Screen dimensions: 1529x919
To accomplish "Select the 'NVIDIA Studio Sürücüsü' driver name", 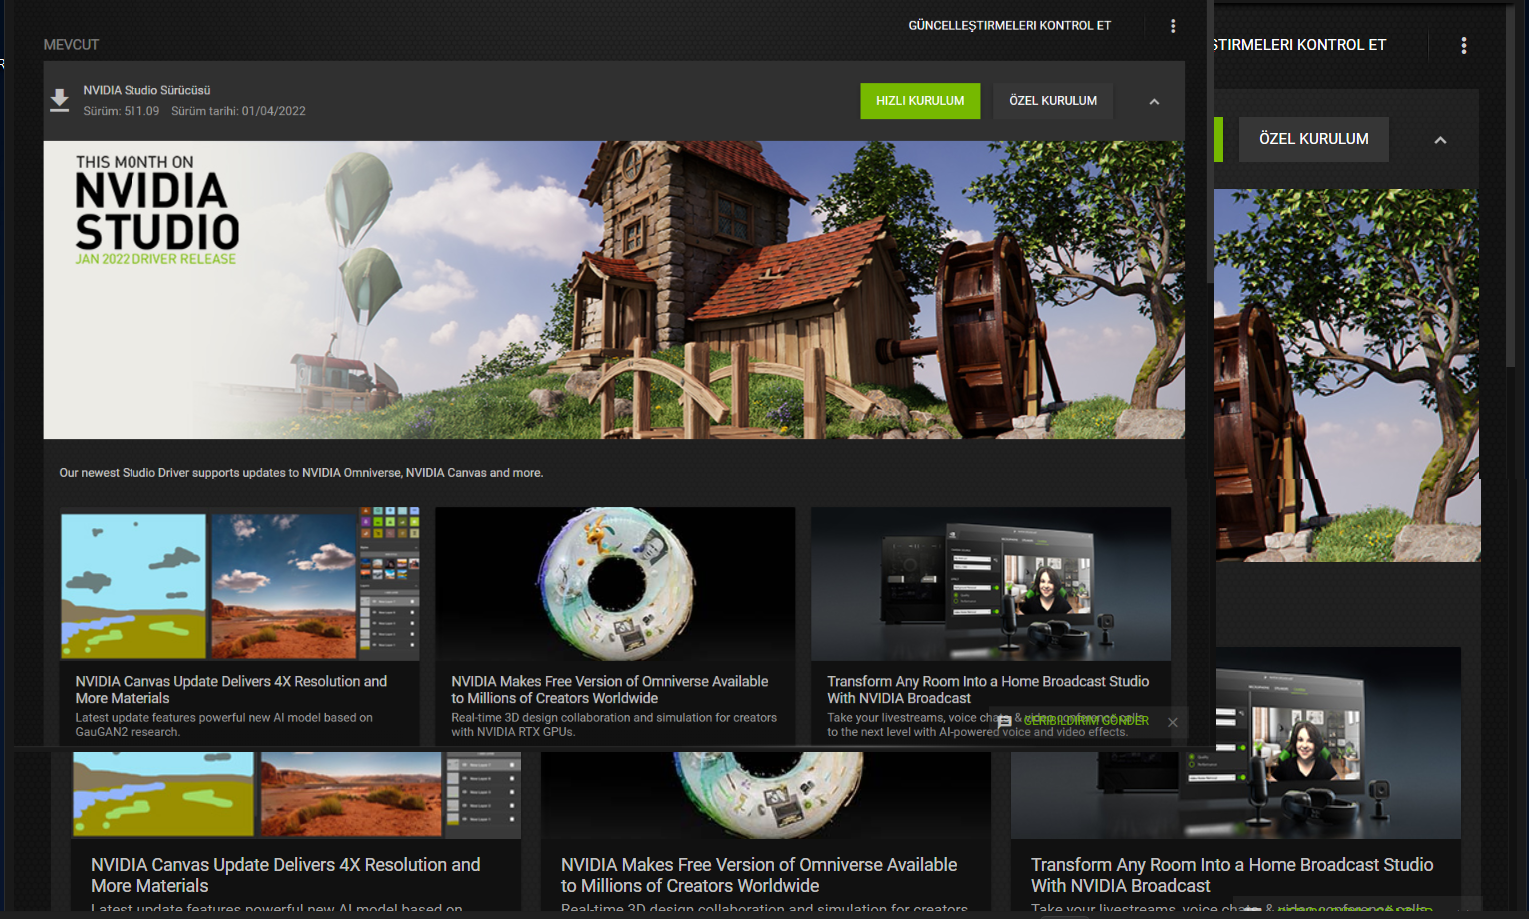I will [147, 90].
